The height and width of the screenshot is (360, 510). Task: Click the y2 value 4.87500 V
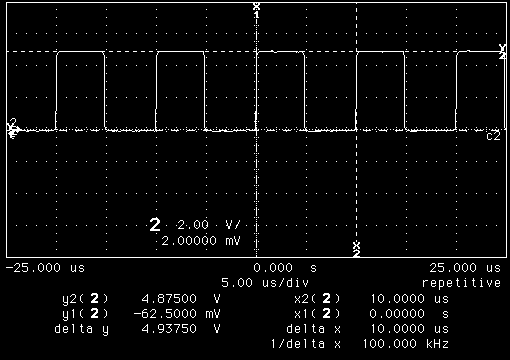coord(181,299)
